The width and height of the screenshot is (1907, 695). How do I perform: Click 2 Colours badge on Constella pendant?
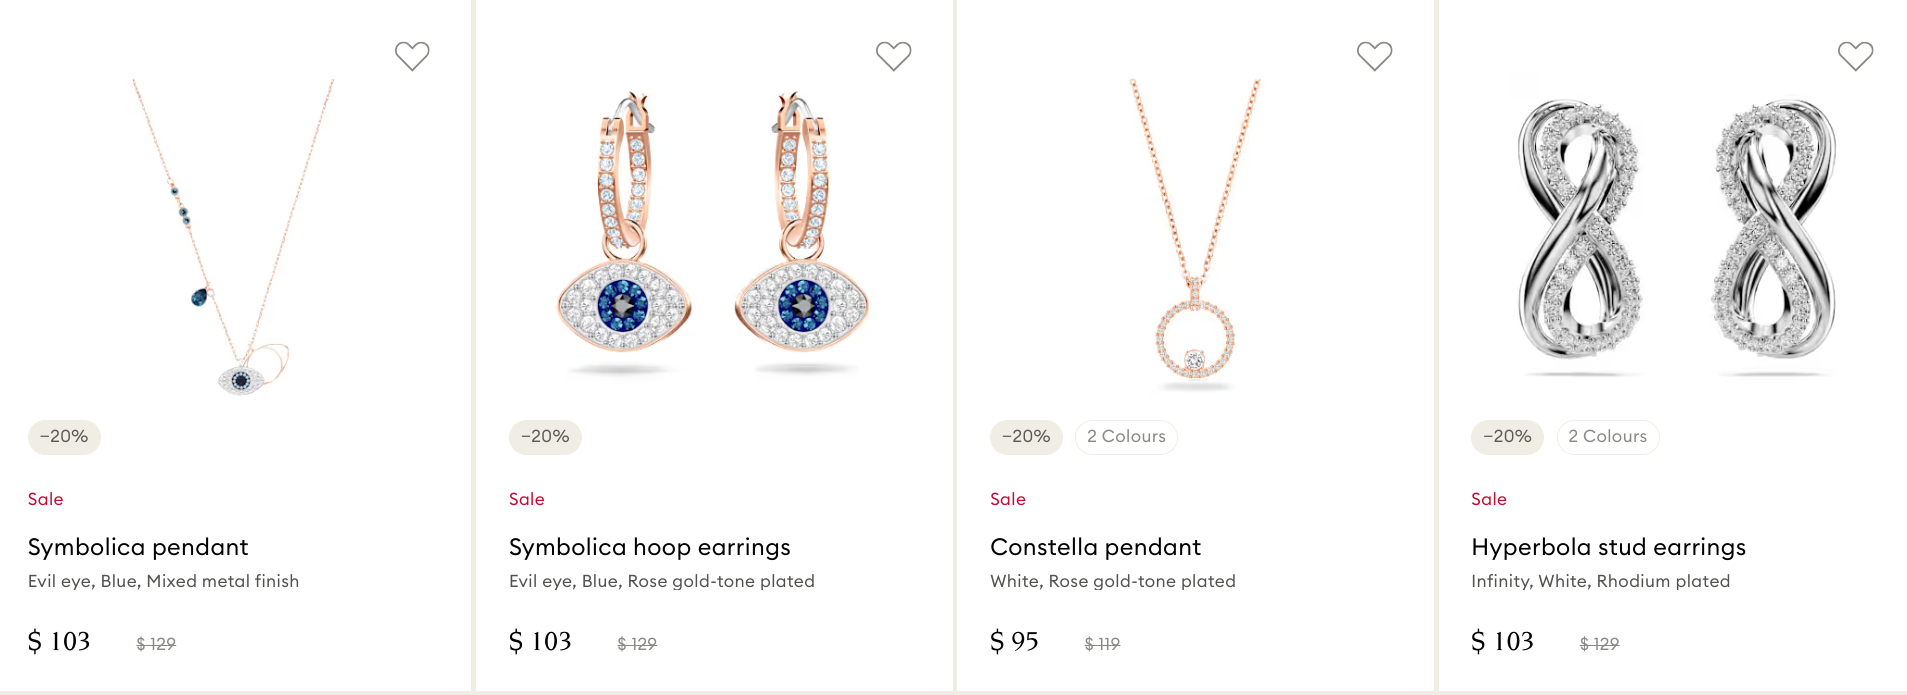(x=1126, y=437)
